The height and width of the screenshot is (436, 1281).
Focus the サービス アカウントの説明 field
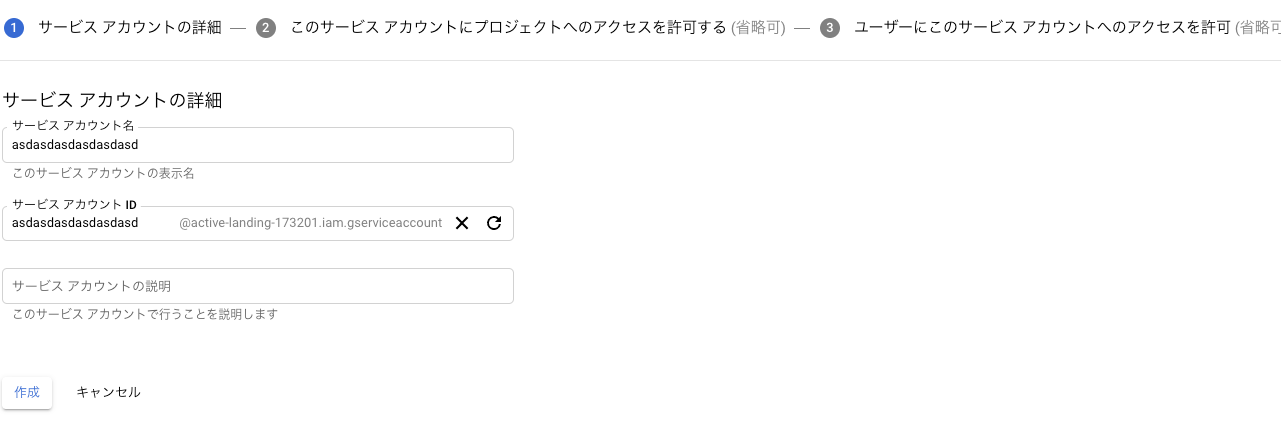[258, 286]
